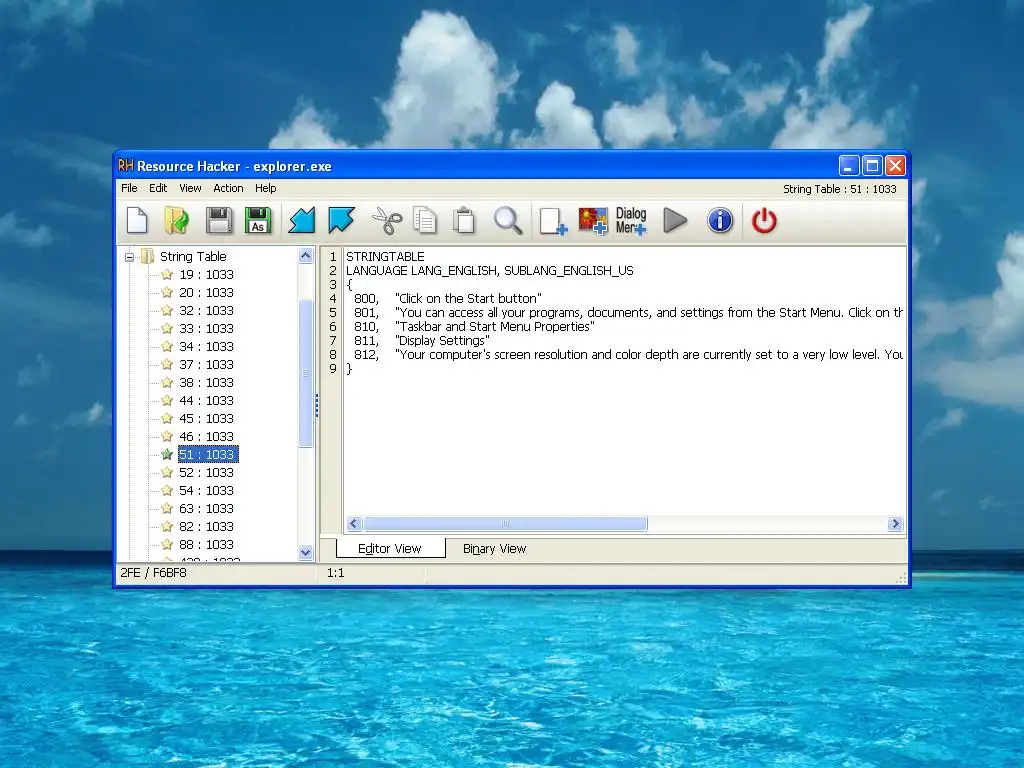Image resolution: width=1024 pixels, height=768 pixels.
Task: Click the Save floppy disk icon
Action: (219, 220)
